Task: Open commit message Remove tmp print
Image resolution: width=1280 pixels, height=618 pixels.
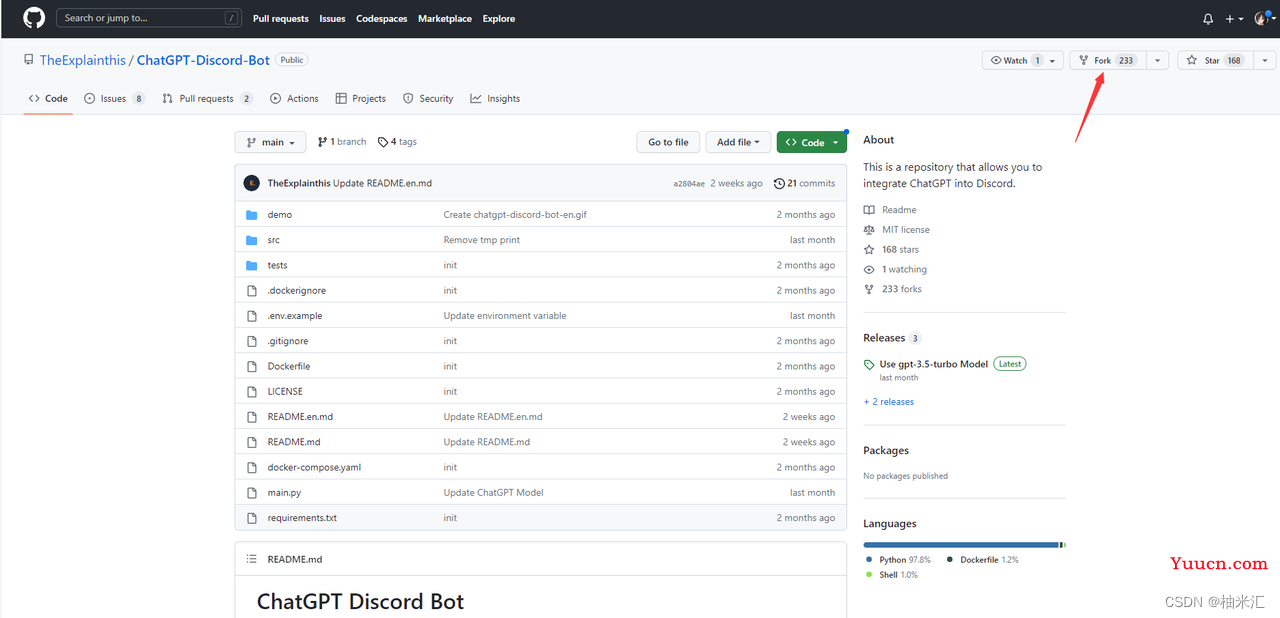Action: click(x=482, y=240)
